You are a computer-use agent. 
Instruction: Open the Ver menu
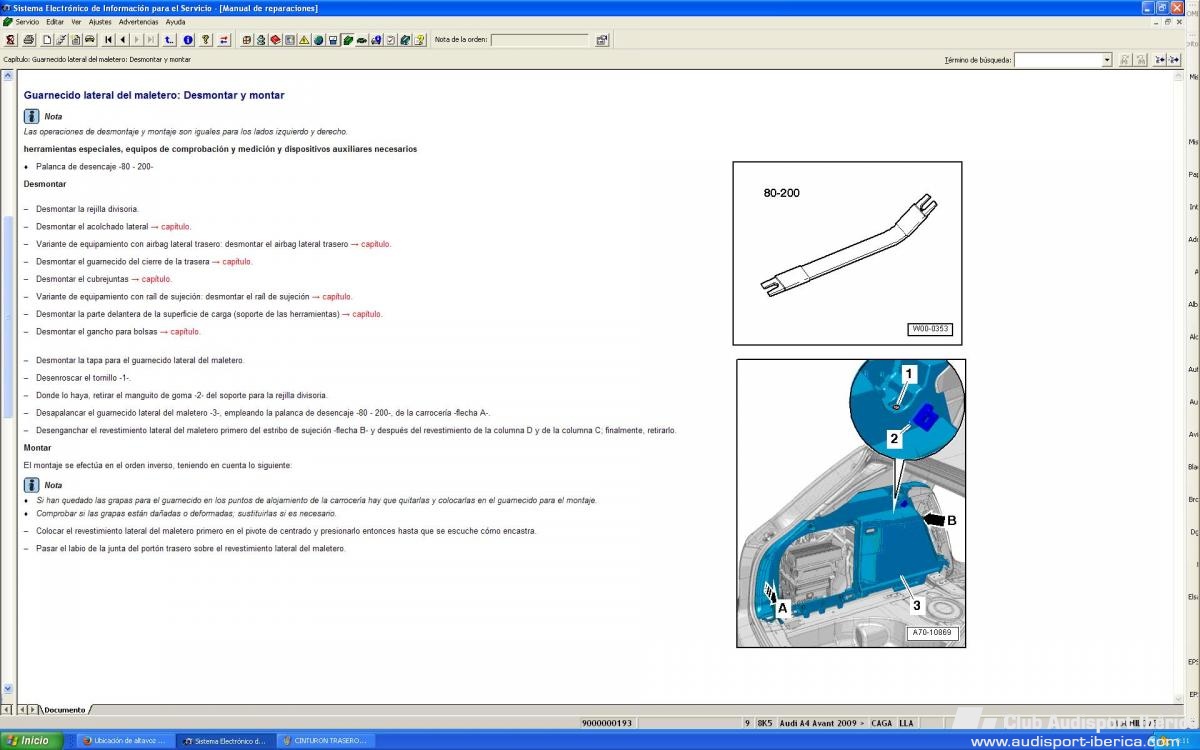point(76,21)
